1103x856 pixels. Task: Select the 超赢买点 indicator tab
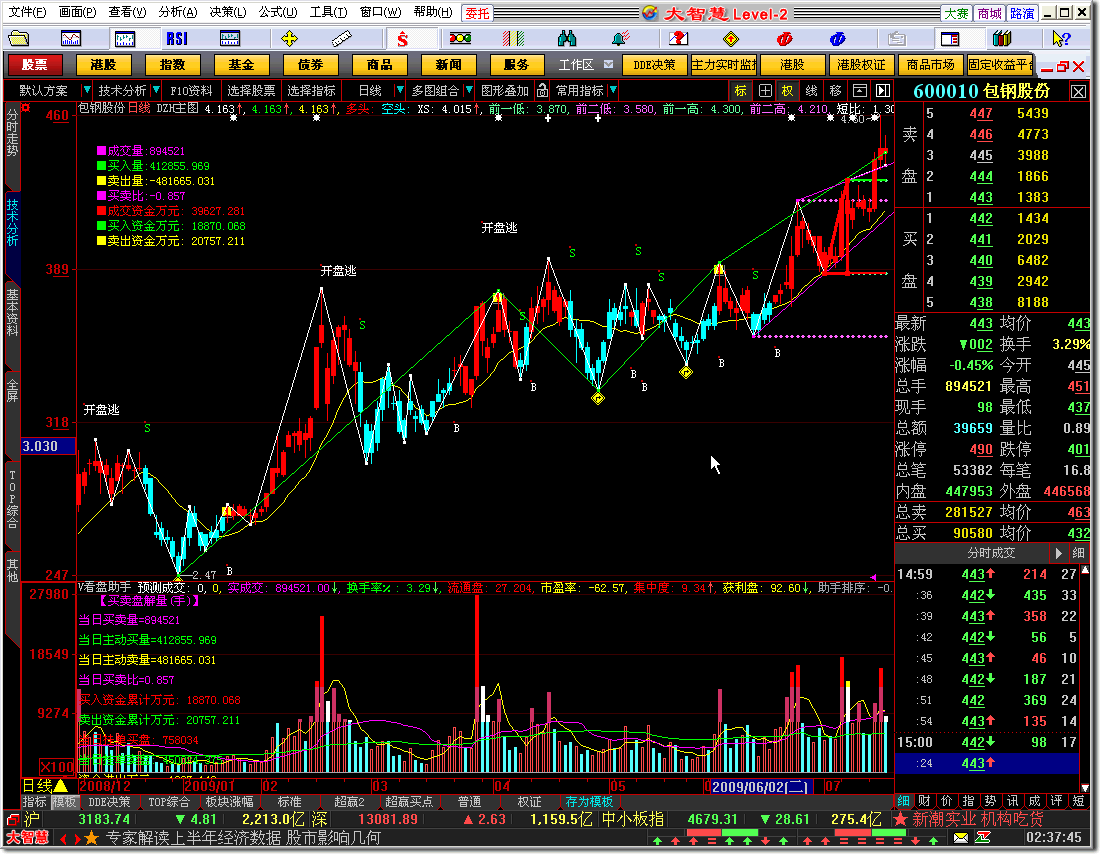click(409, 802)
